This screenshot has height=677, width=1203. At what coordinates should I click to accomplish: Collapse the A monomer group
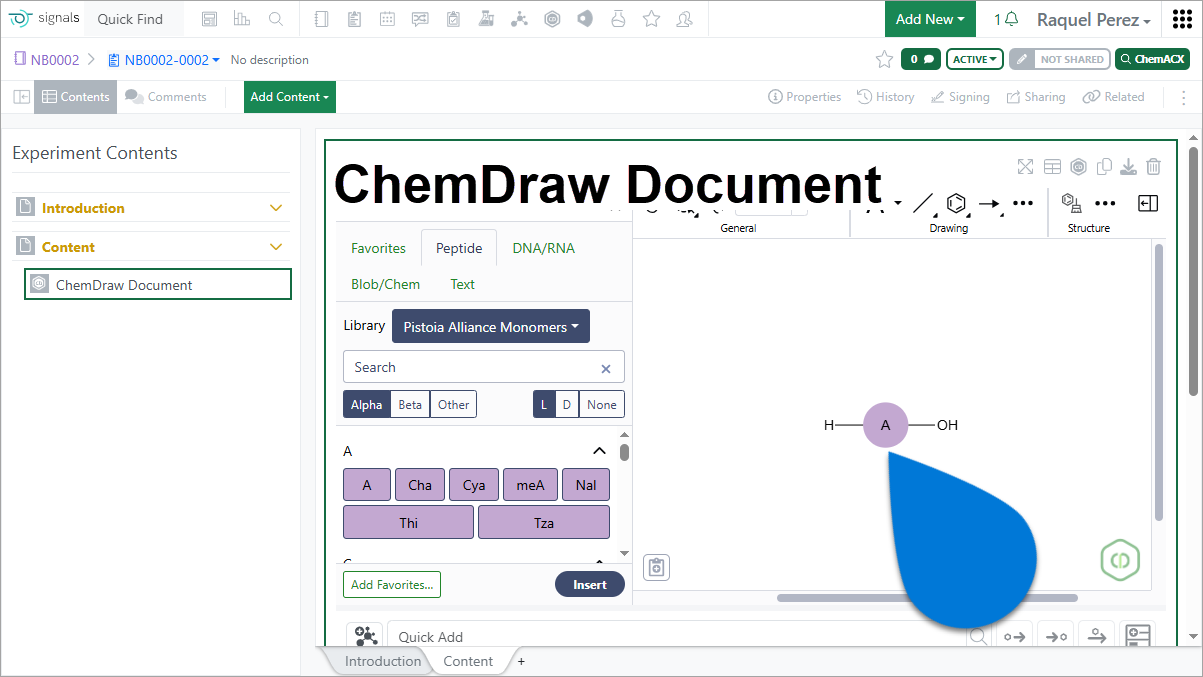pos(599,451)
